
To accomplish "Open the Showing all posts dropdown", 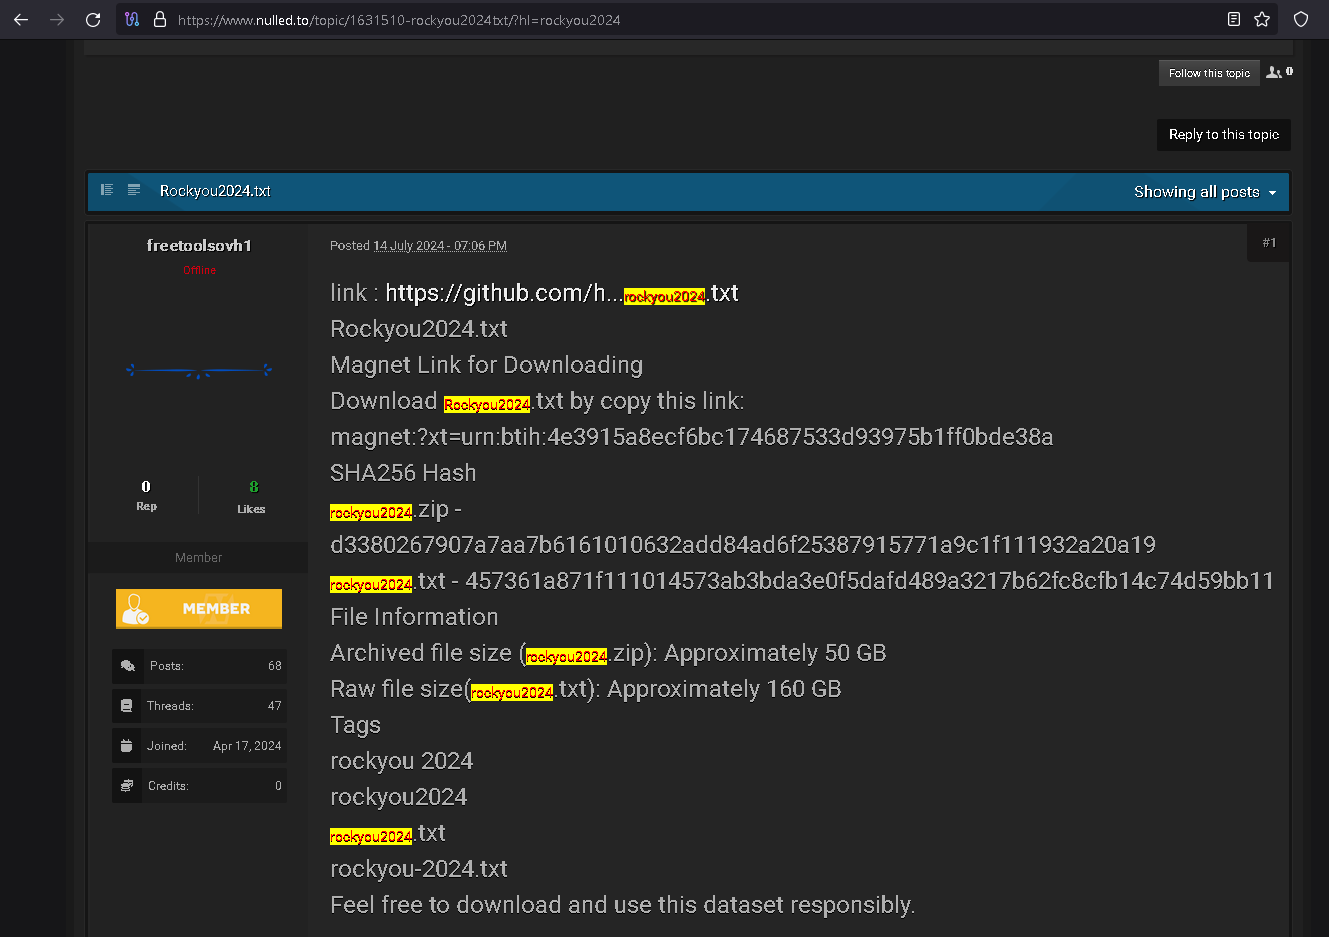I will (1204, 192).
